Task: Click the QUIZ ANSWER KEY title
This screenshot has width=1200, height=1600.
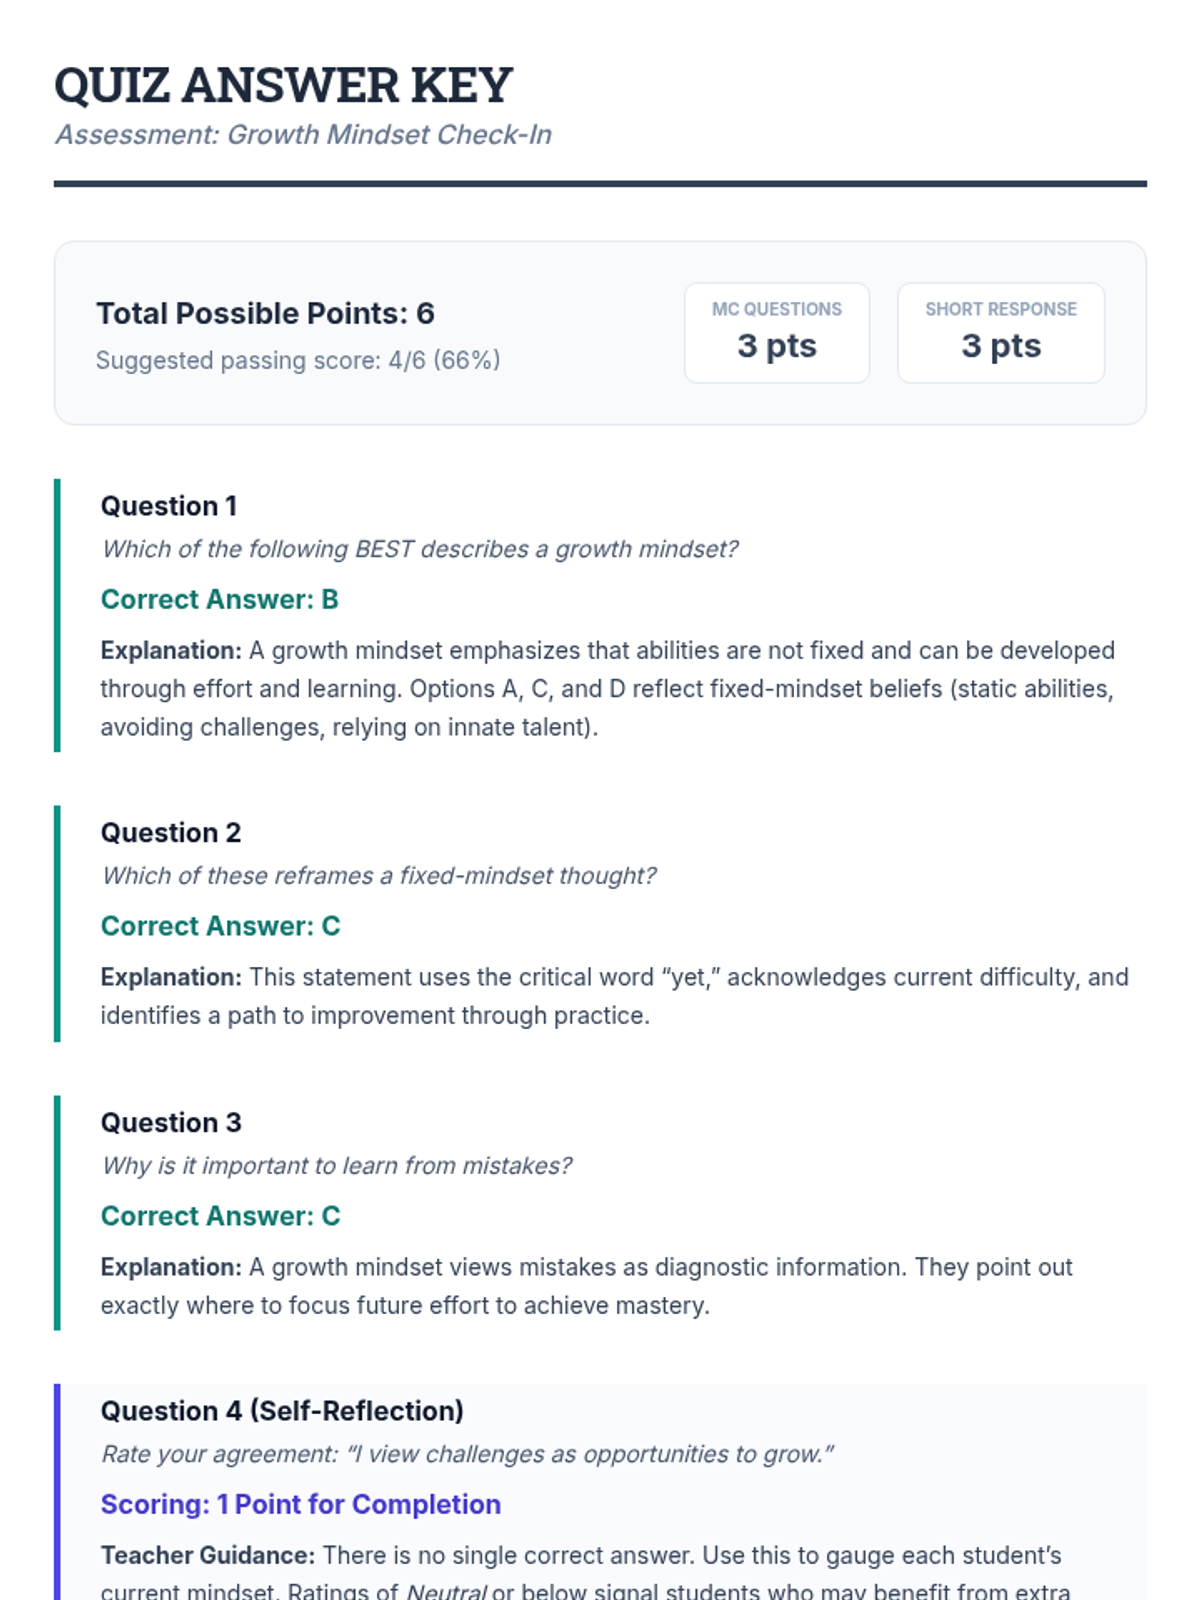Action: coord(283,85)
